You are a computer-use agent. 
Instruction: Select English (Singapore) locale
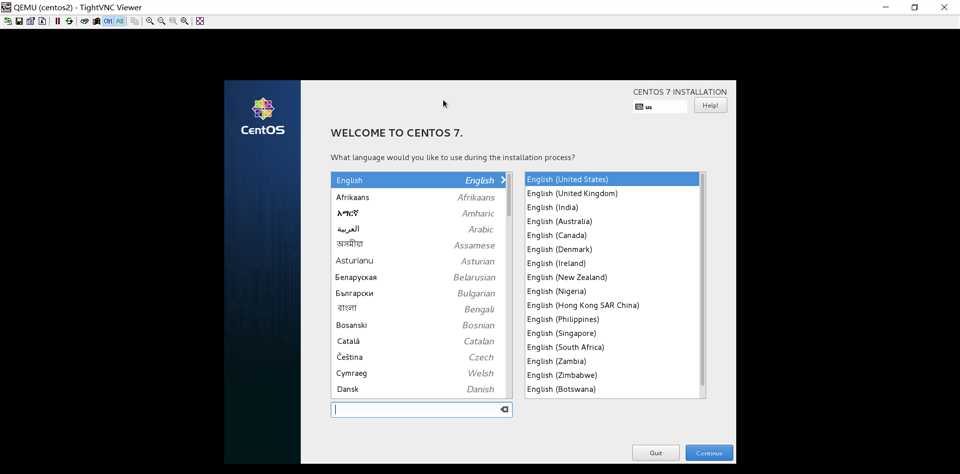[612, 333]
